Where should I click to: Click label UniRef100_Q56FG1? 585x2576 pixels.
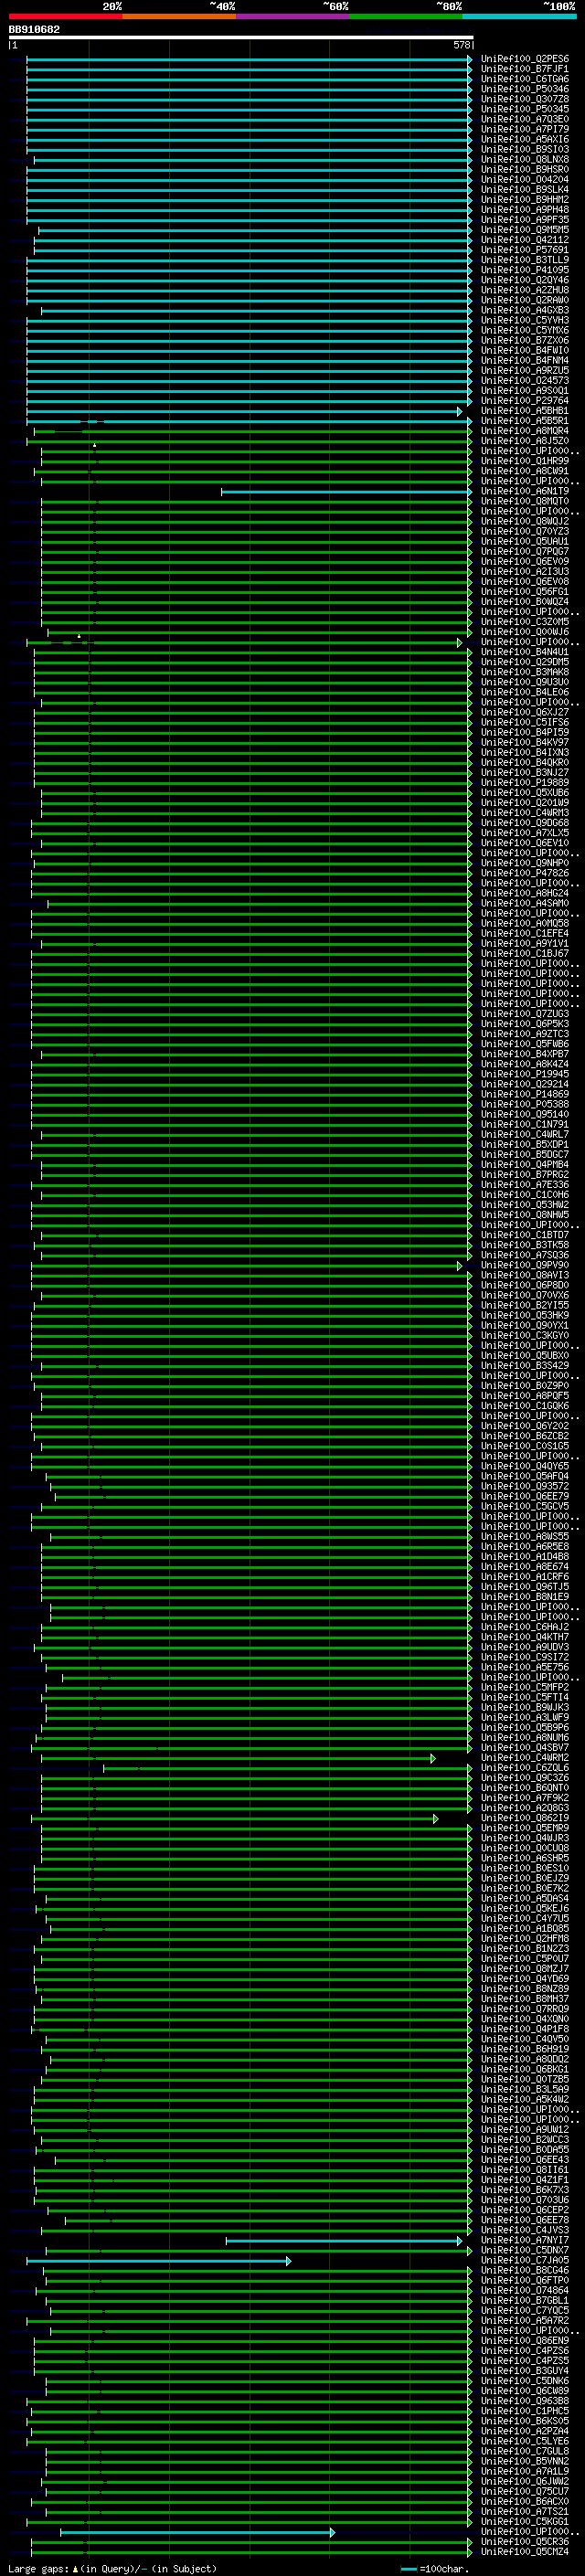coord(525,591)
